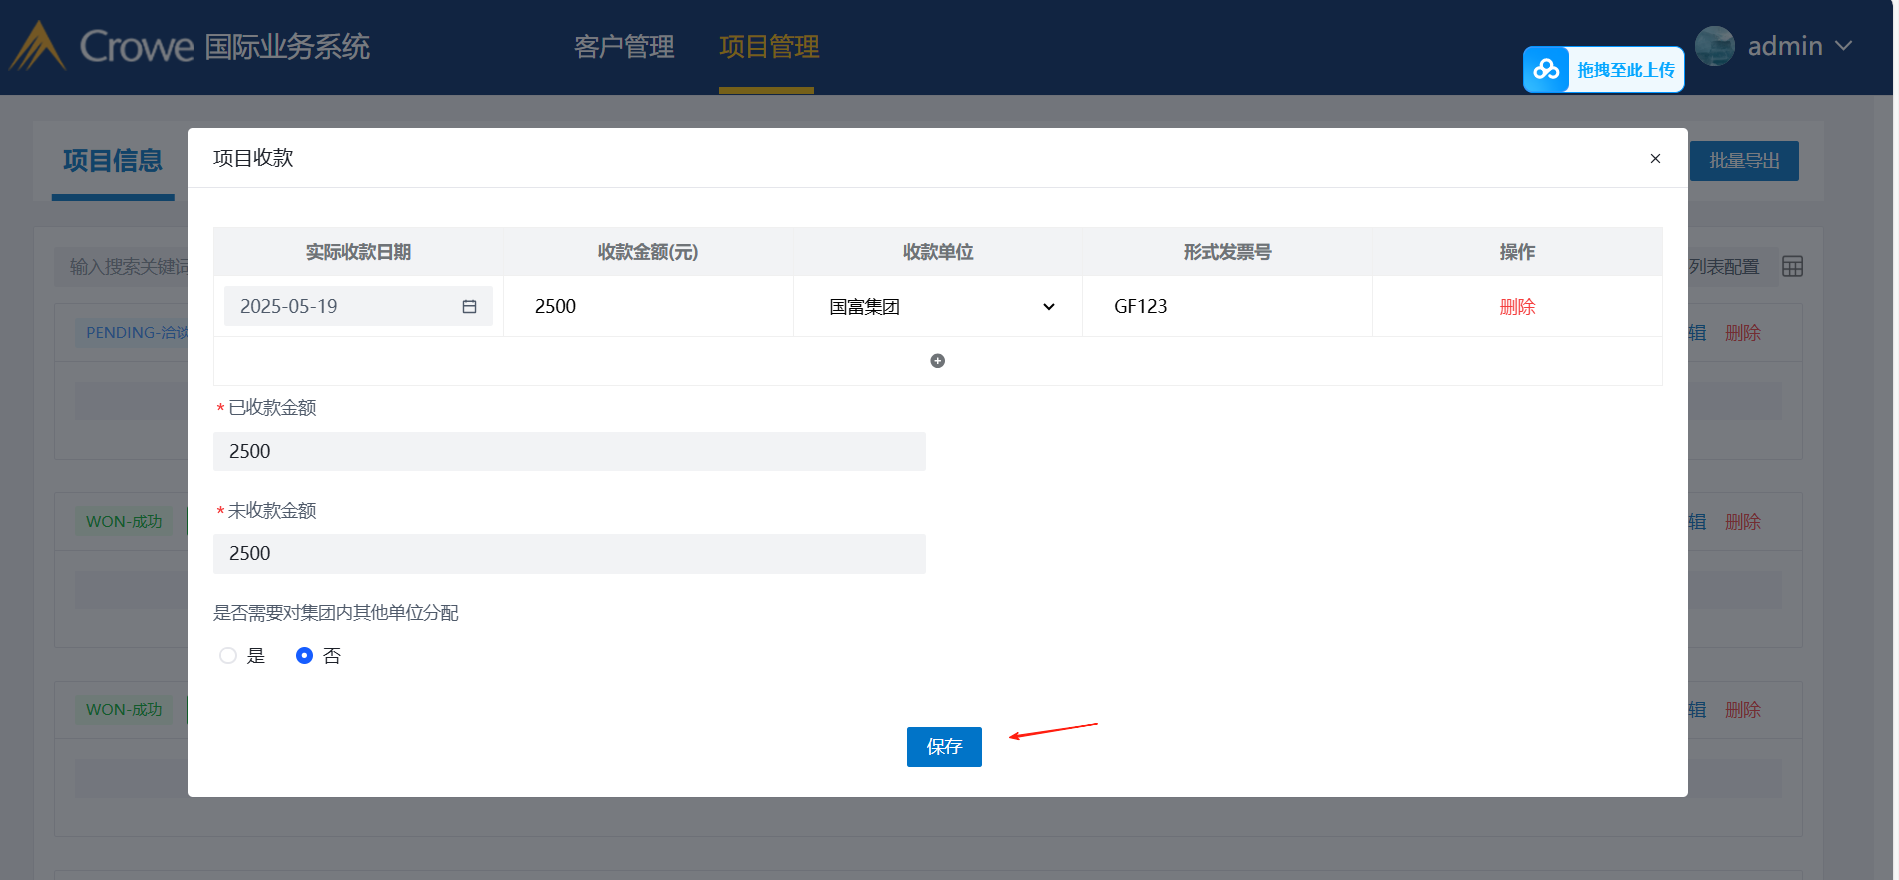Click the 项目收款 dialog title
The width and height of the screenshot is (1899, 880).
tap(253, 158)
